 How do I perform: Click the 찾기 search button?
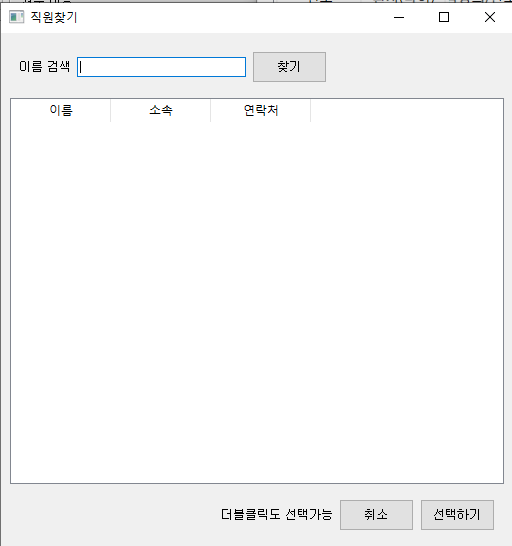pos(289,67)
